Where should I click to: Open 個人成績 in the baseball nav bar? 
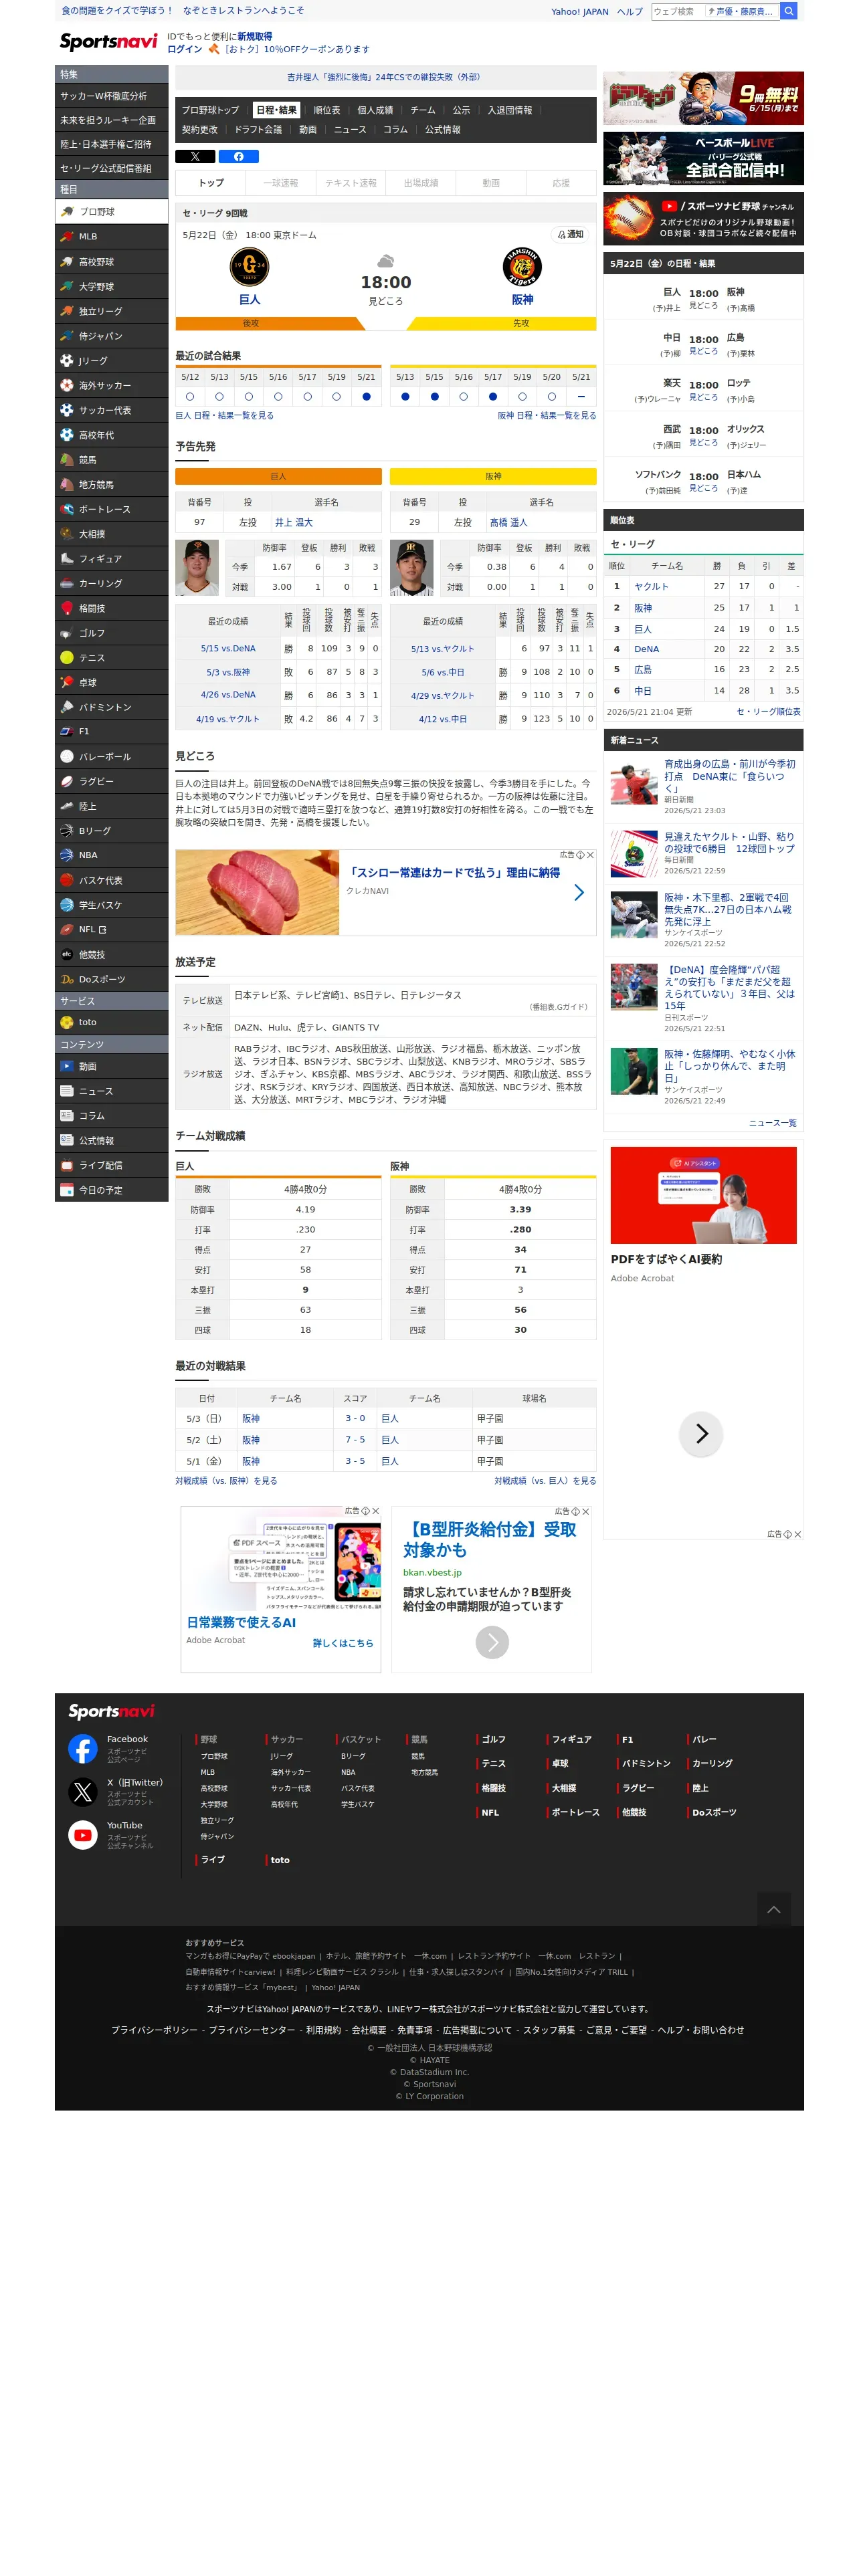point(375,110)
